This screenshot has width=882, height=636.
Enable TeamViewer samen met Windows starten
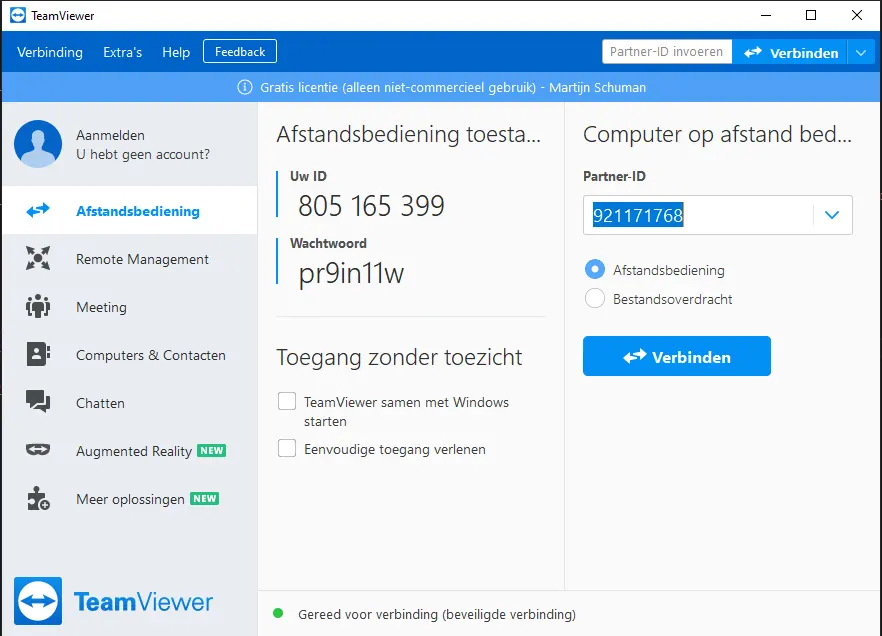(287, 402)
